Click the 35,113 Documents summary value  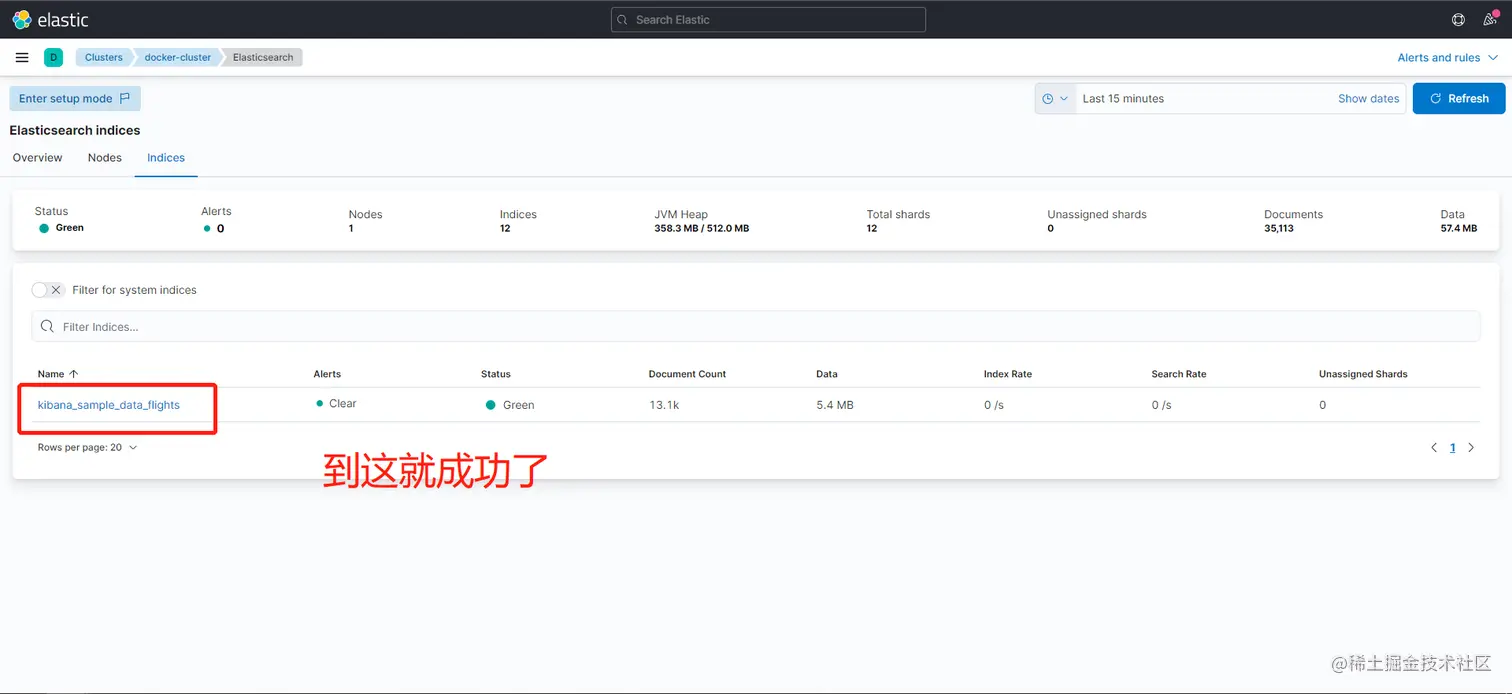tap(1279, 228)
